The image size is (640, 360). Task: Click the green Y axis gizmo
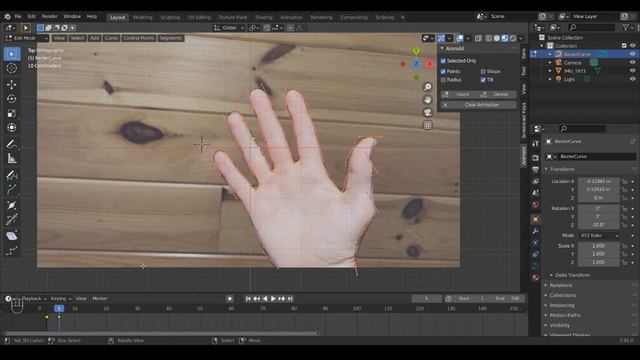pos(416,51)
